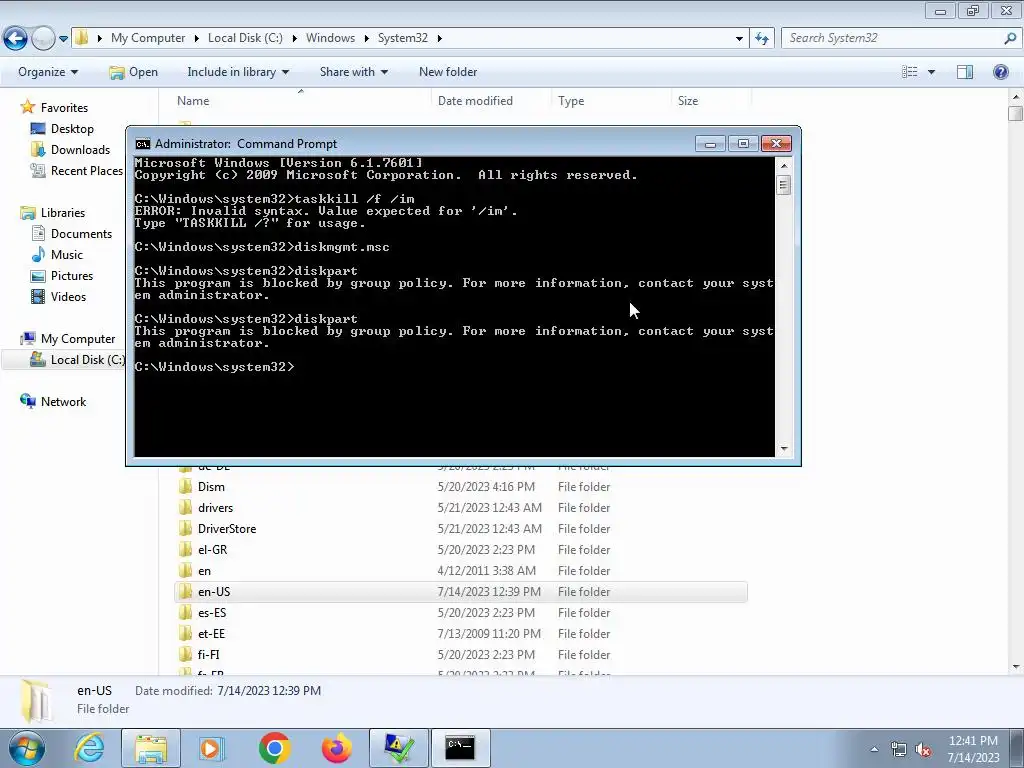Open the Share with menu

[353, 72]
